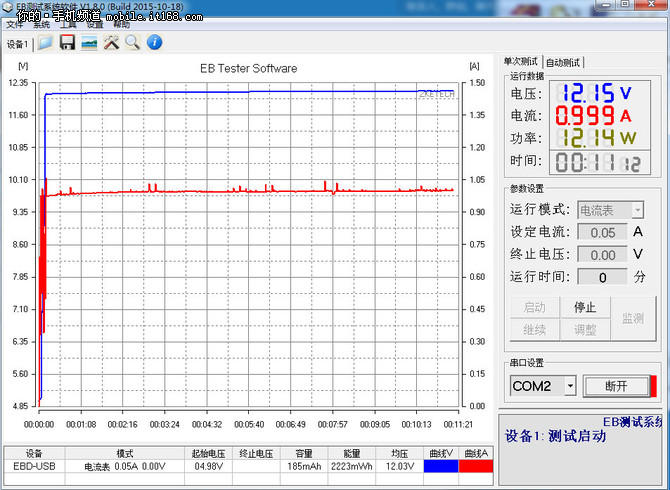Click the 终止电压 field showing 0.00

click(x=602, y=255)
